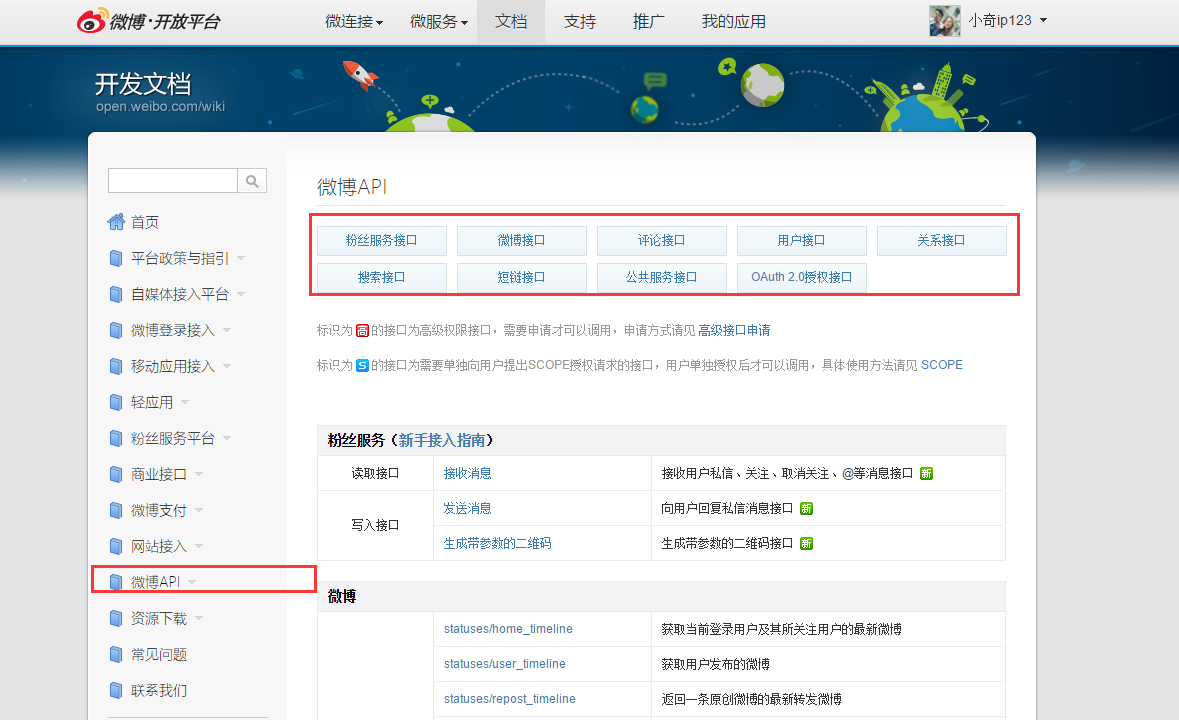Expand the 微博登录接入 sidebar arrow
The image size is (1179, 720).
point(227,330)
